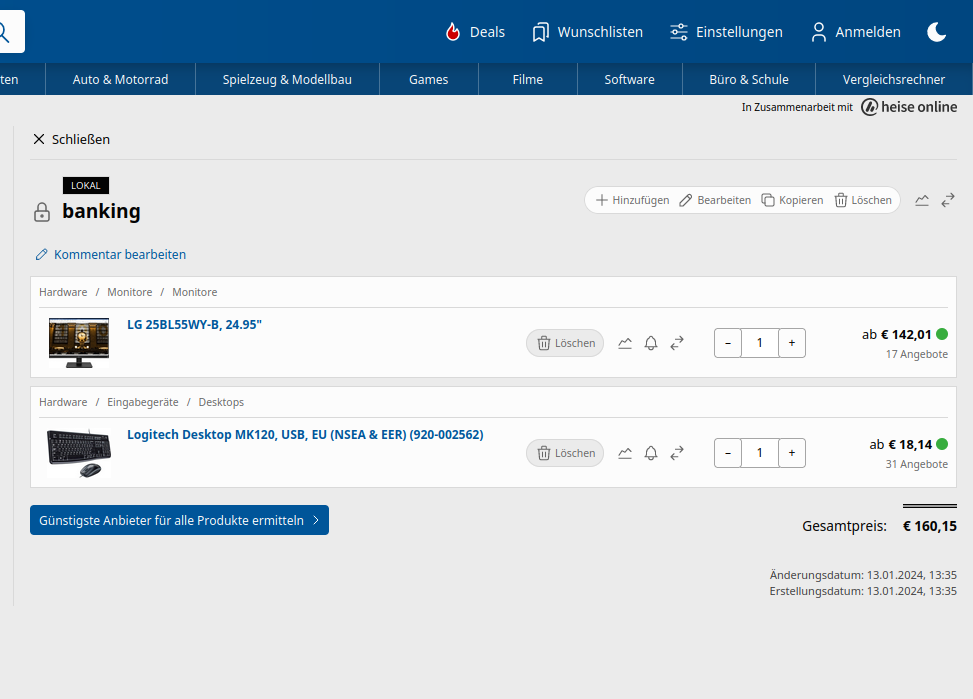Delete Logitech MK120 from wishlist
This screenshot has height=699, width=973.
click(x=565, y=453)
